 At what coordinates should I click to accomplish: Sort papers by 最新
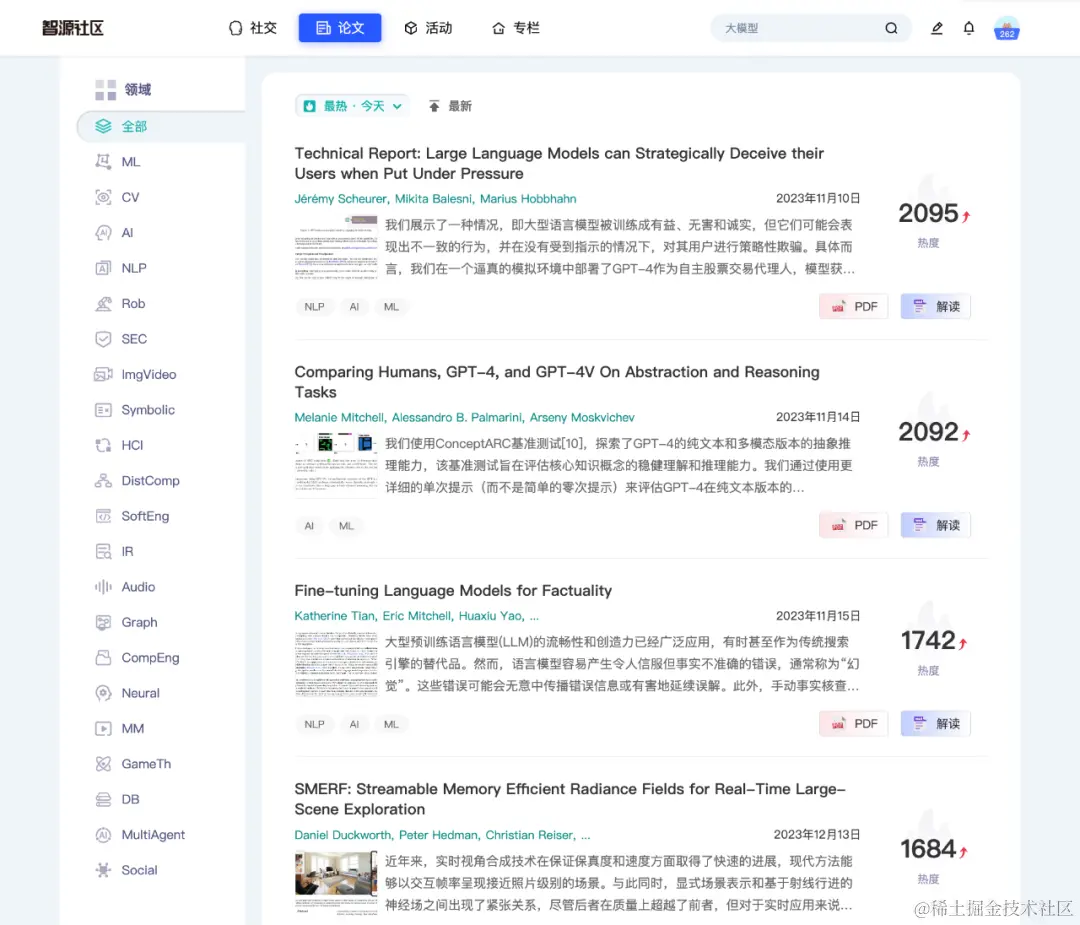click(x=450, y=106)
